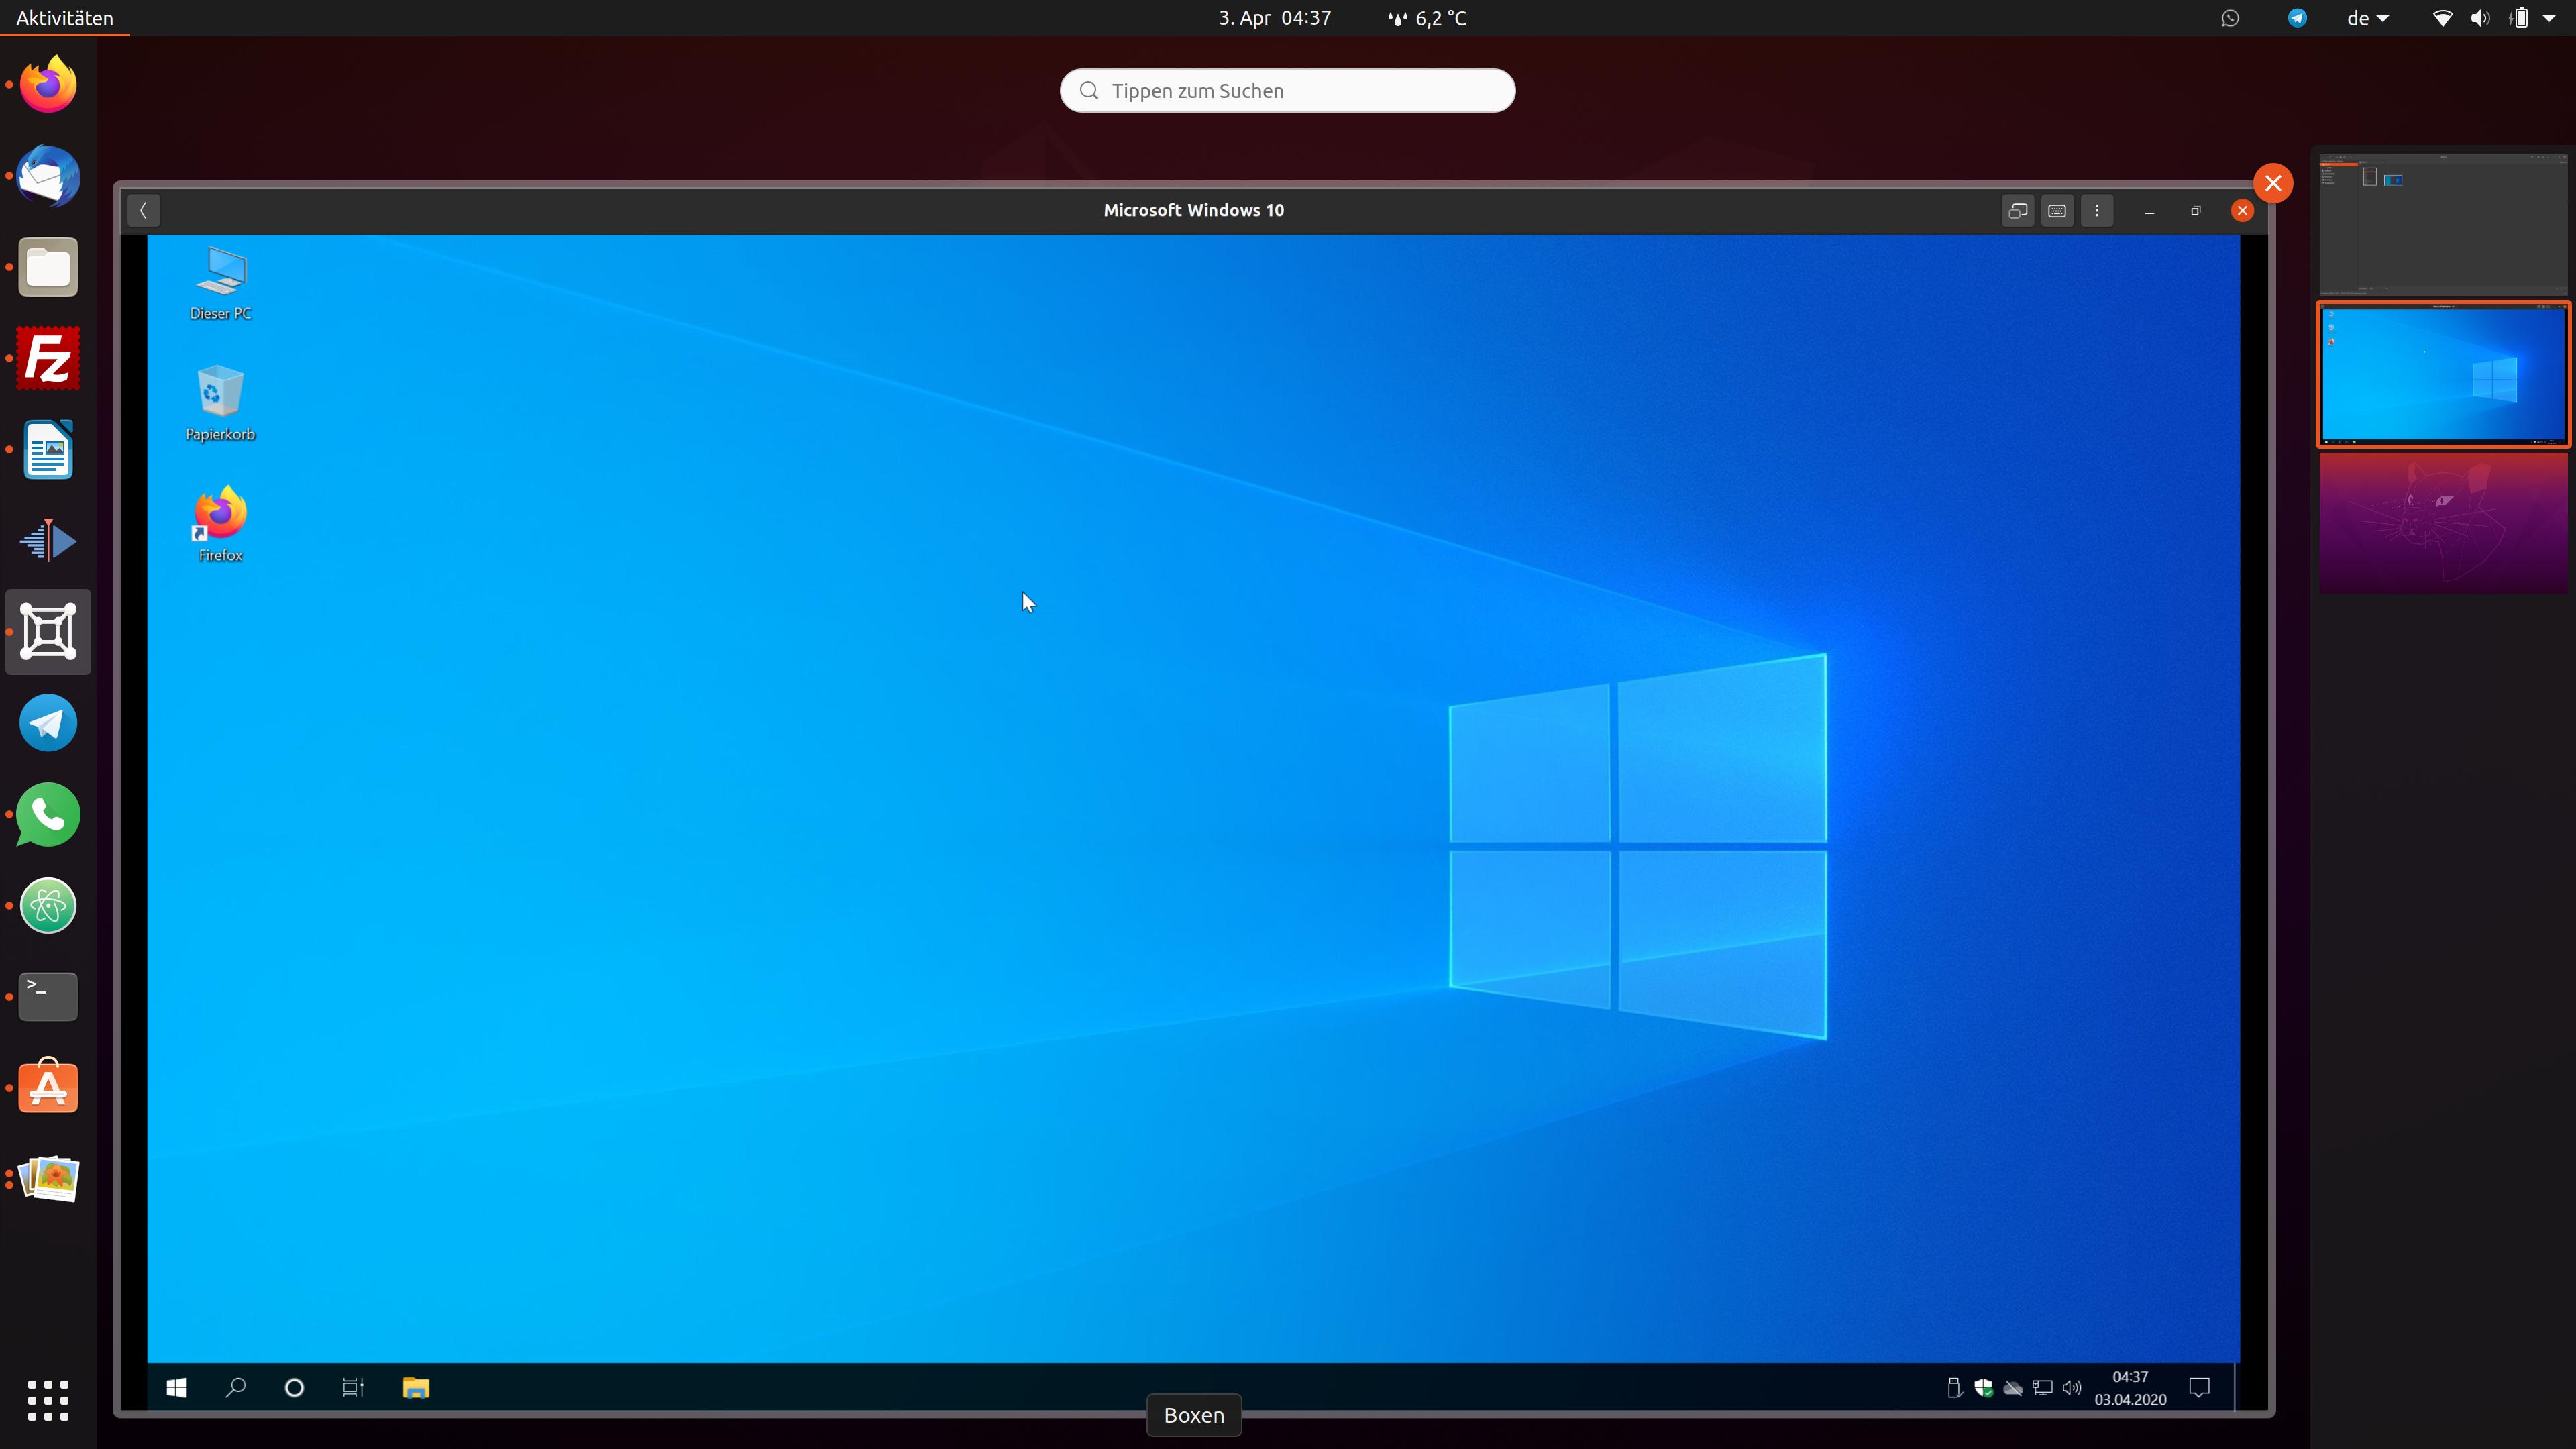Open the three-dot menu in Boxes header
The image size is (2576, 1449).
click(x=2097, y=210)
